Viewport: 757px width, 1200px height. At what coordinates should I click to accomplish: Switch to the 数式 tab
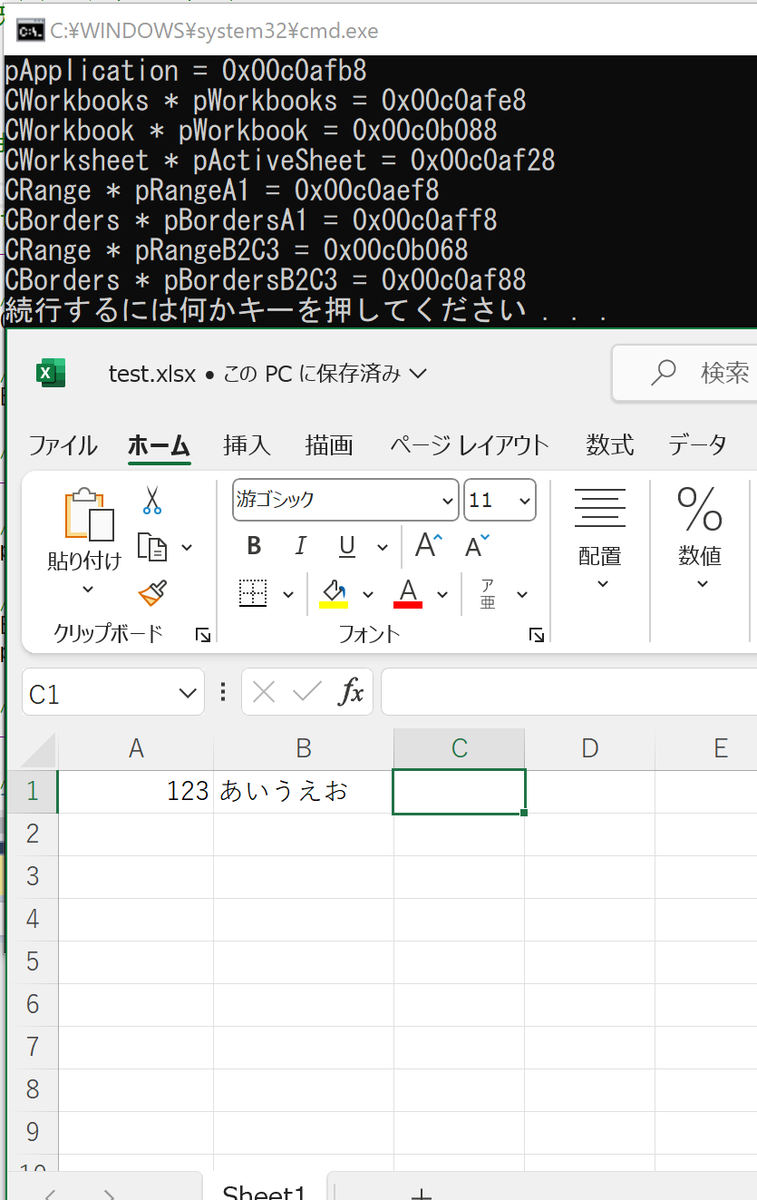(x=611, y=445)
